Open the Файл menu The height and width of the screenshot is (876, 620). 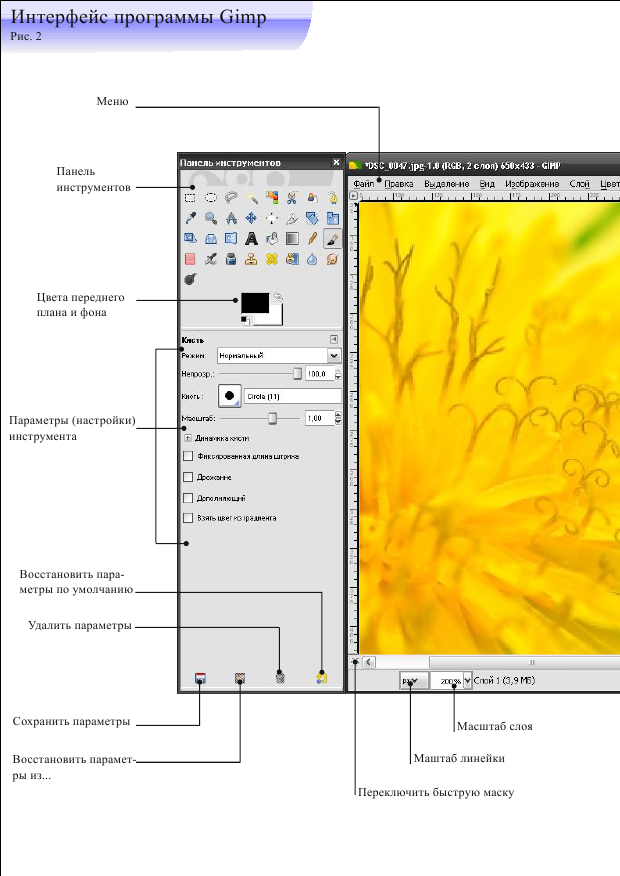tap(363, 184)
